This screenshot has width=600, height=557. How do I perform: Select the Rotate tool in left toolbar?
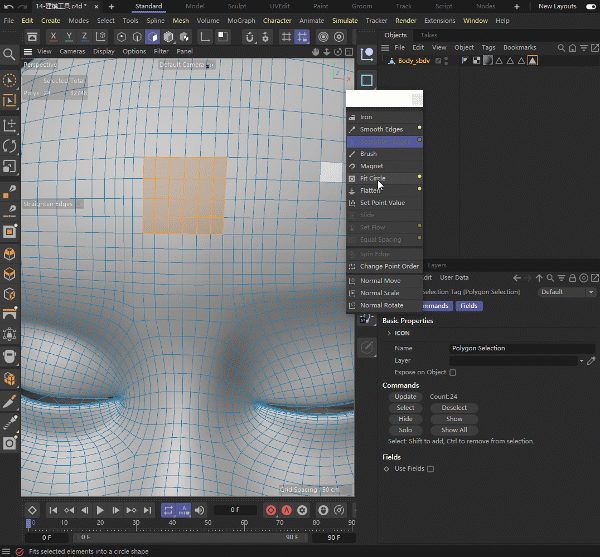click(10, 146)
